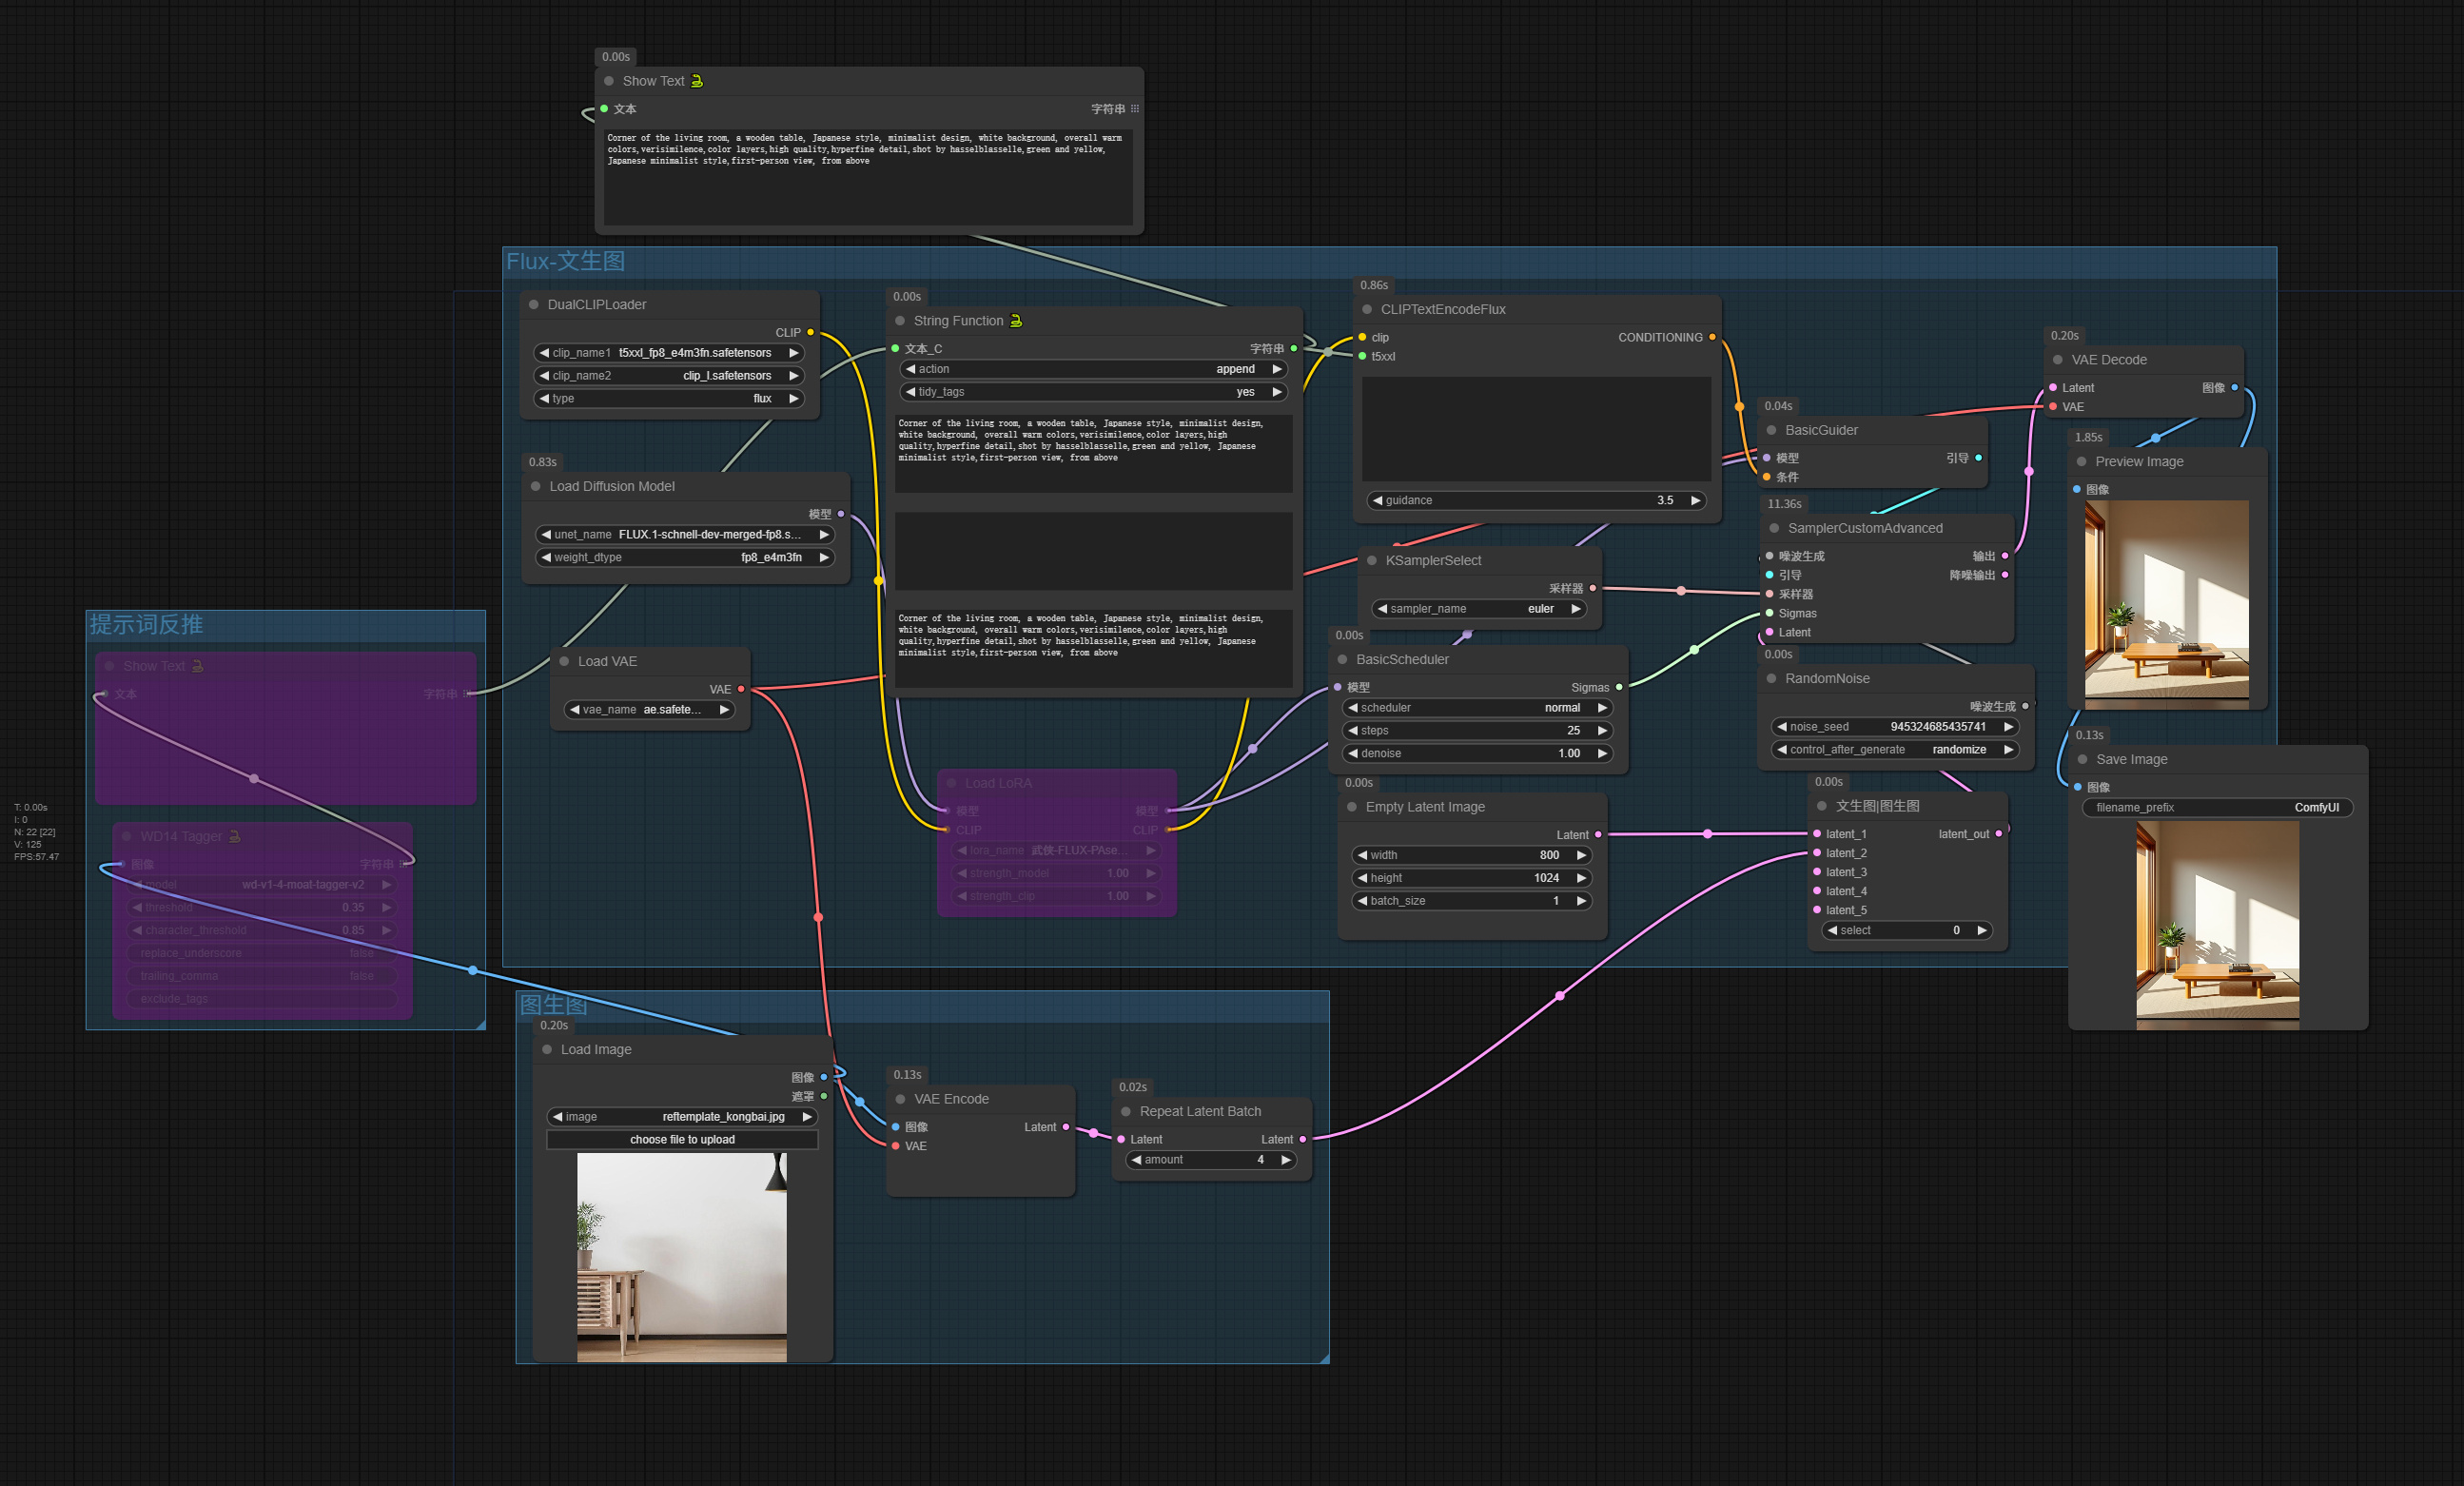Click the Flux-文生图 group title
This screenshot has height=1486, width=2464.
click(x=566, y=261)
